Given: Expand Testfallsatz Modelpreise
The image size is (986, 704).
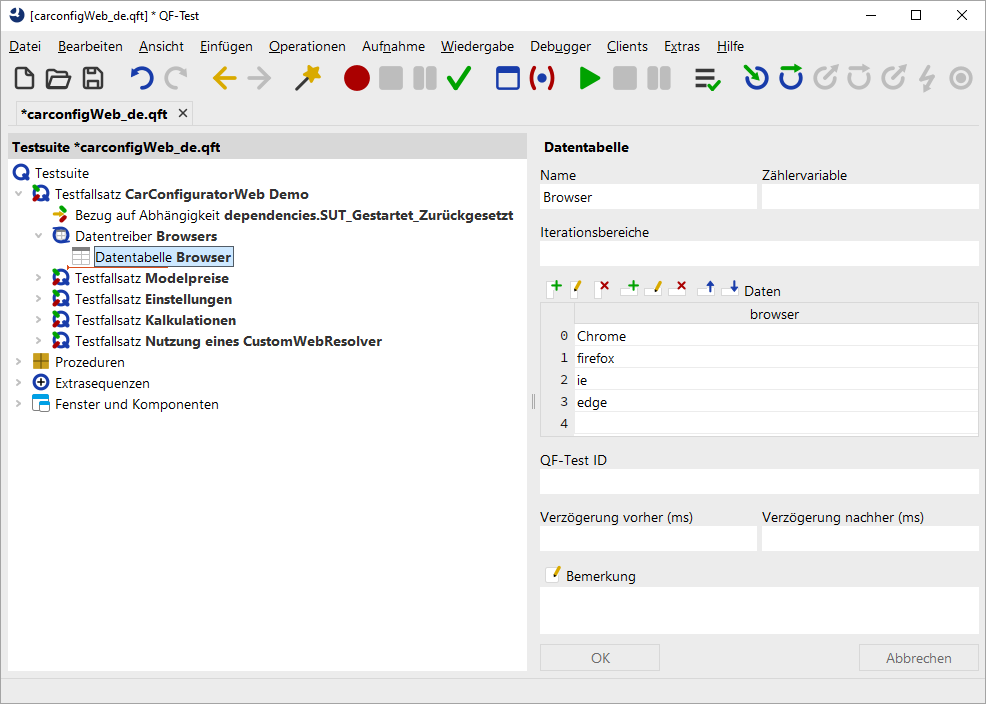Looking at the screenshot, I should coord(39,278).
